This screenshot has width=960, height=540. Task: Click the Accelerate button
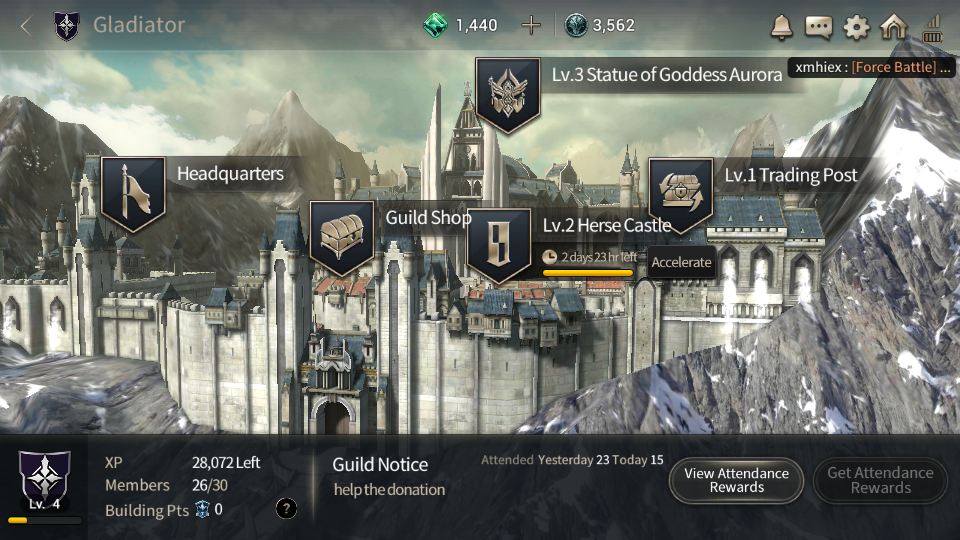click(681, 262)
